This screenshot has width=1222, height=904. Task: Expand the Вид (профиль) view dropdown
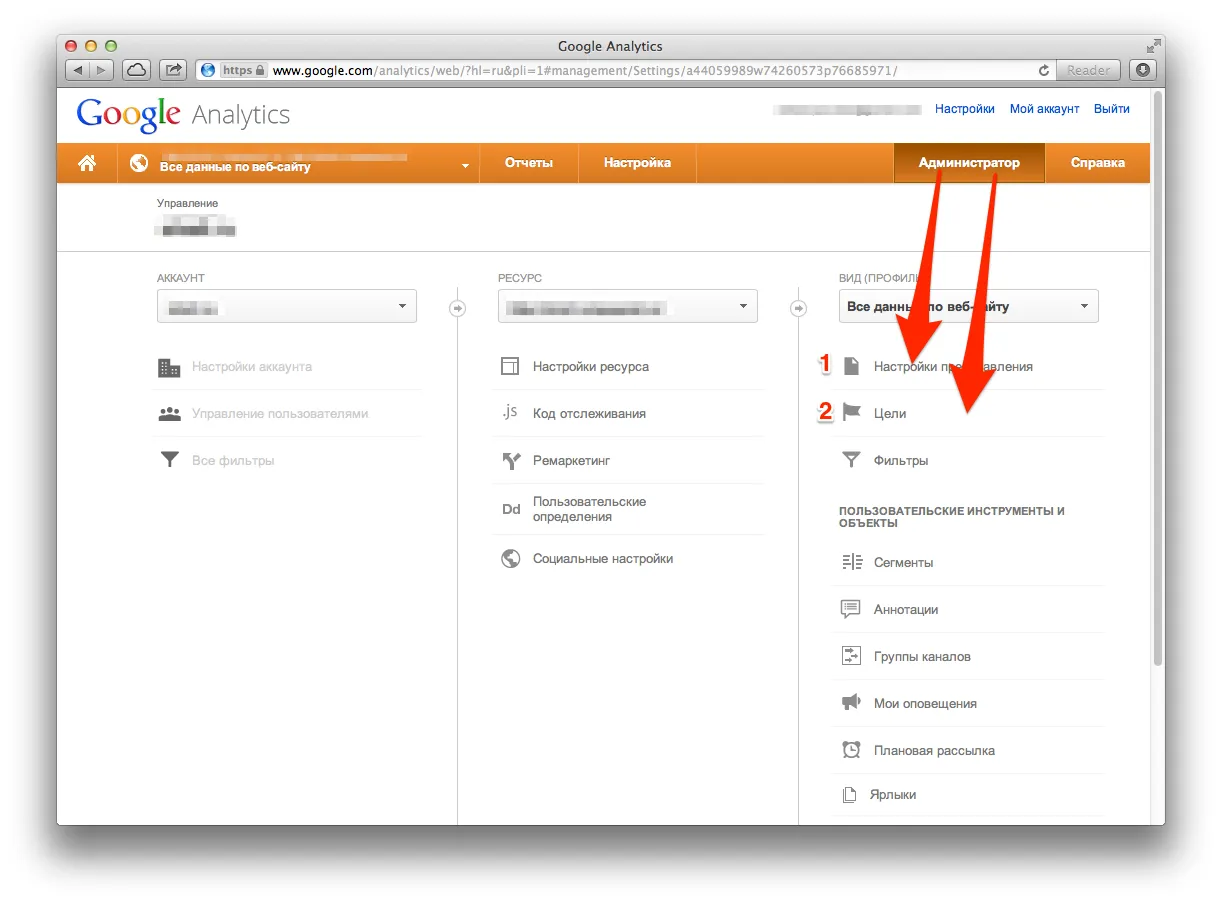pyautogui.click(x=968, y=306)
